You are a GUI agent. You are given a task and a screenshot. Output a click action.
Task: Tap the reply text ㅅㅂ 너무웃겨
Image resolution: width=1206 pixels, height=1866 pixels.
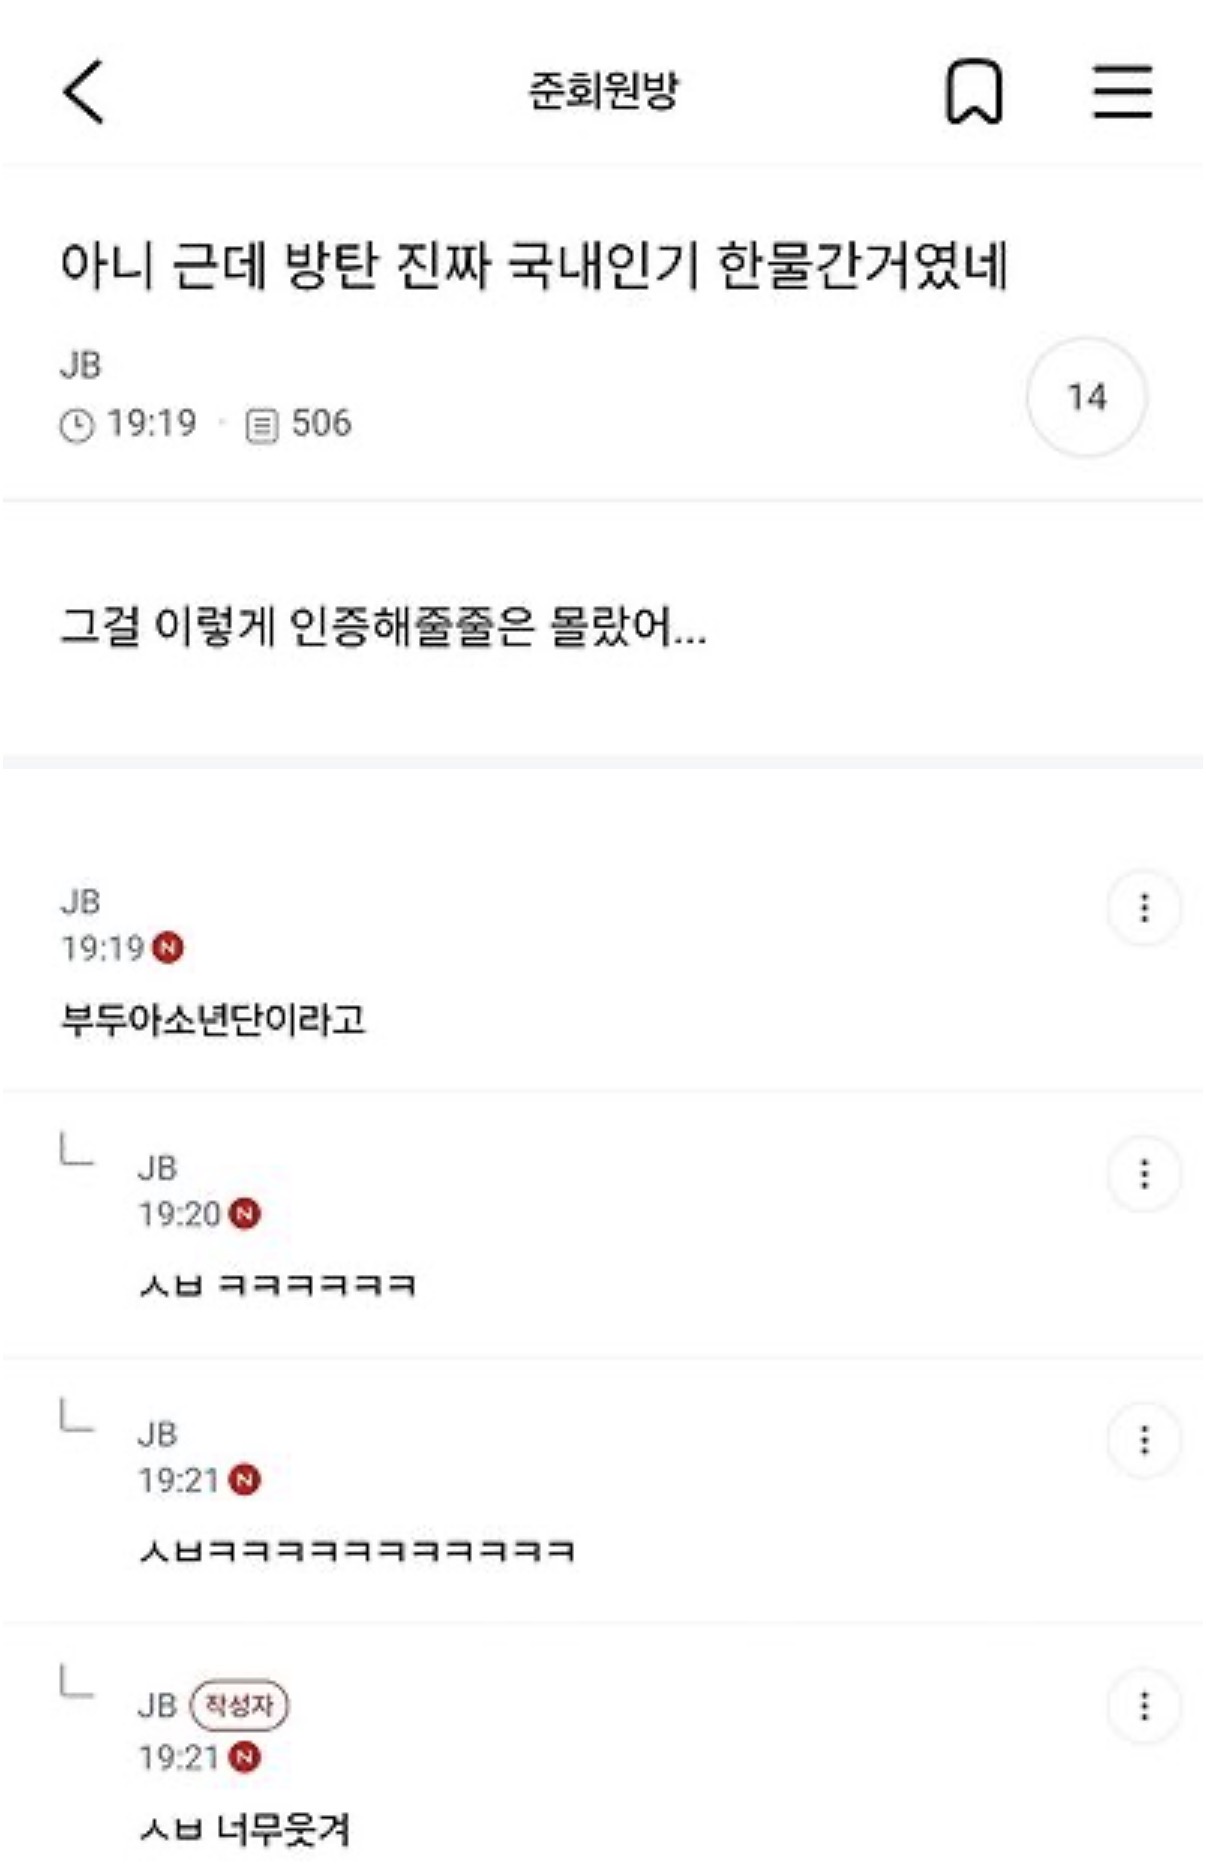pyautogui.click(x=245, y=1830)
